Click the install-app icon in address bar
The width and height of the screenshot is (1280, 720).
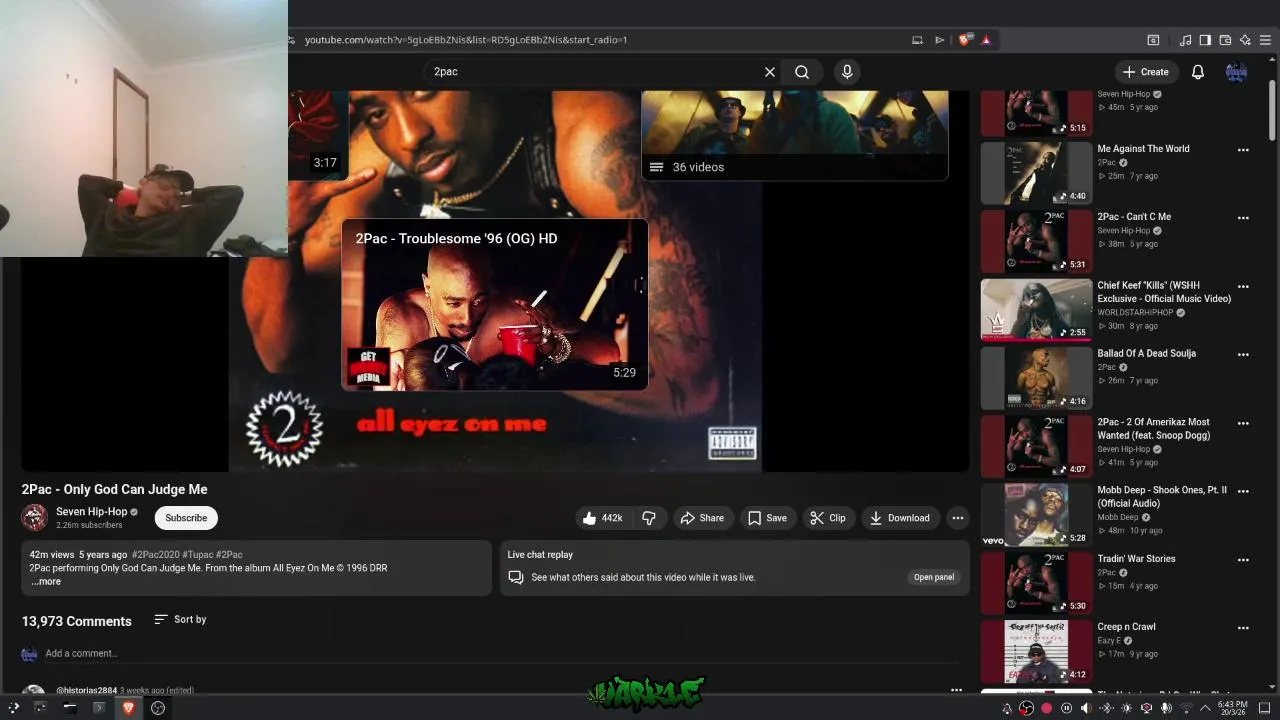click(x=917, y=40)
